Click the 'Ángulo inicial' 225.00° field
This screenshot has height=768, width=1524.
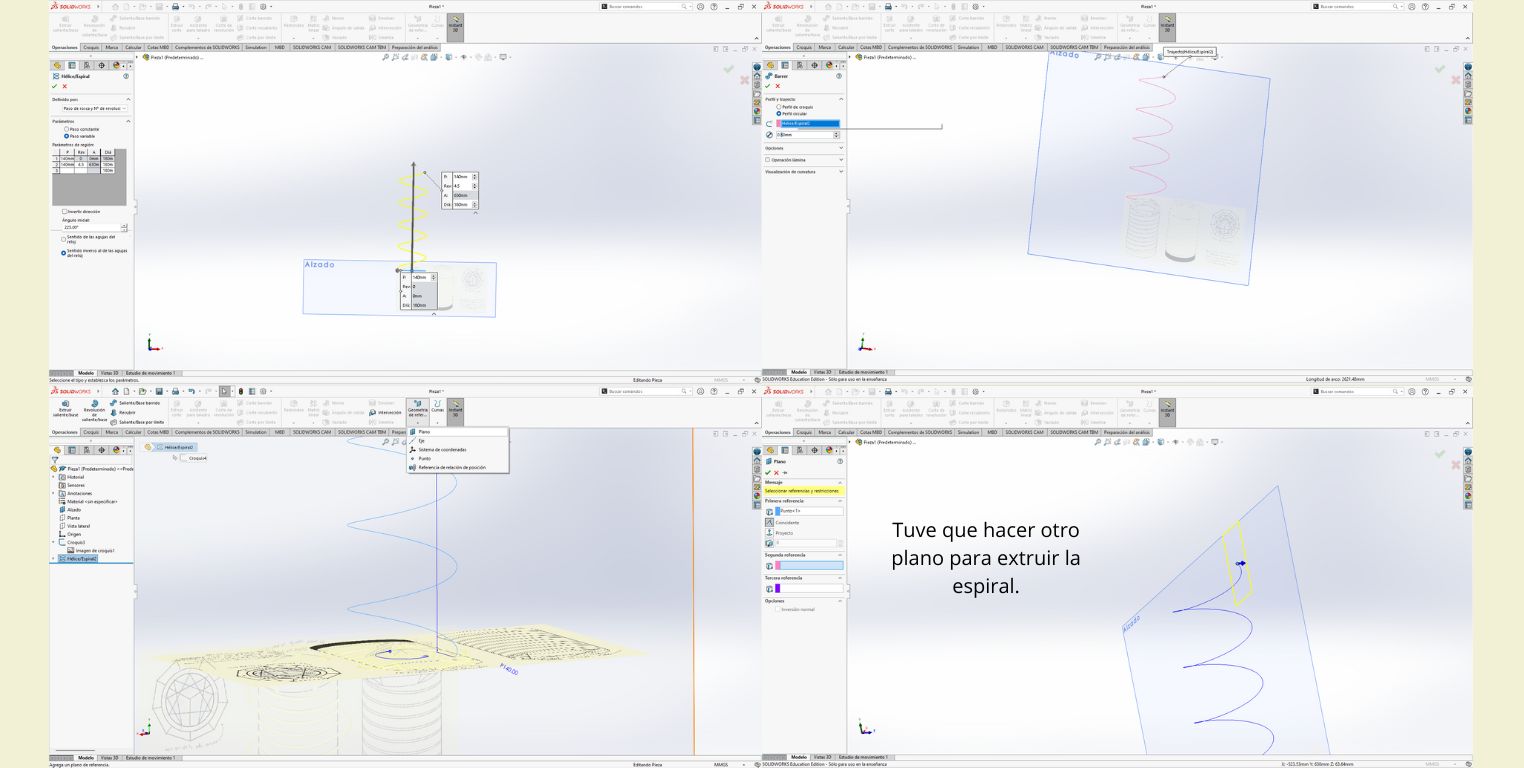[x=91, y=227]
